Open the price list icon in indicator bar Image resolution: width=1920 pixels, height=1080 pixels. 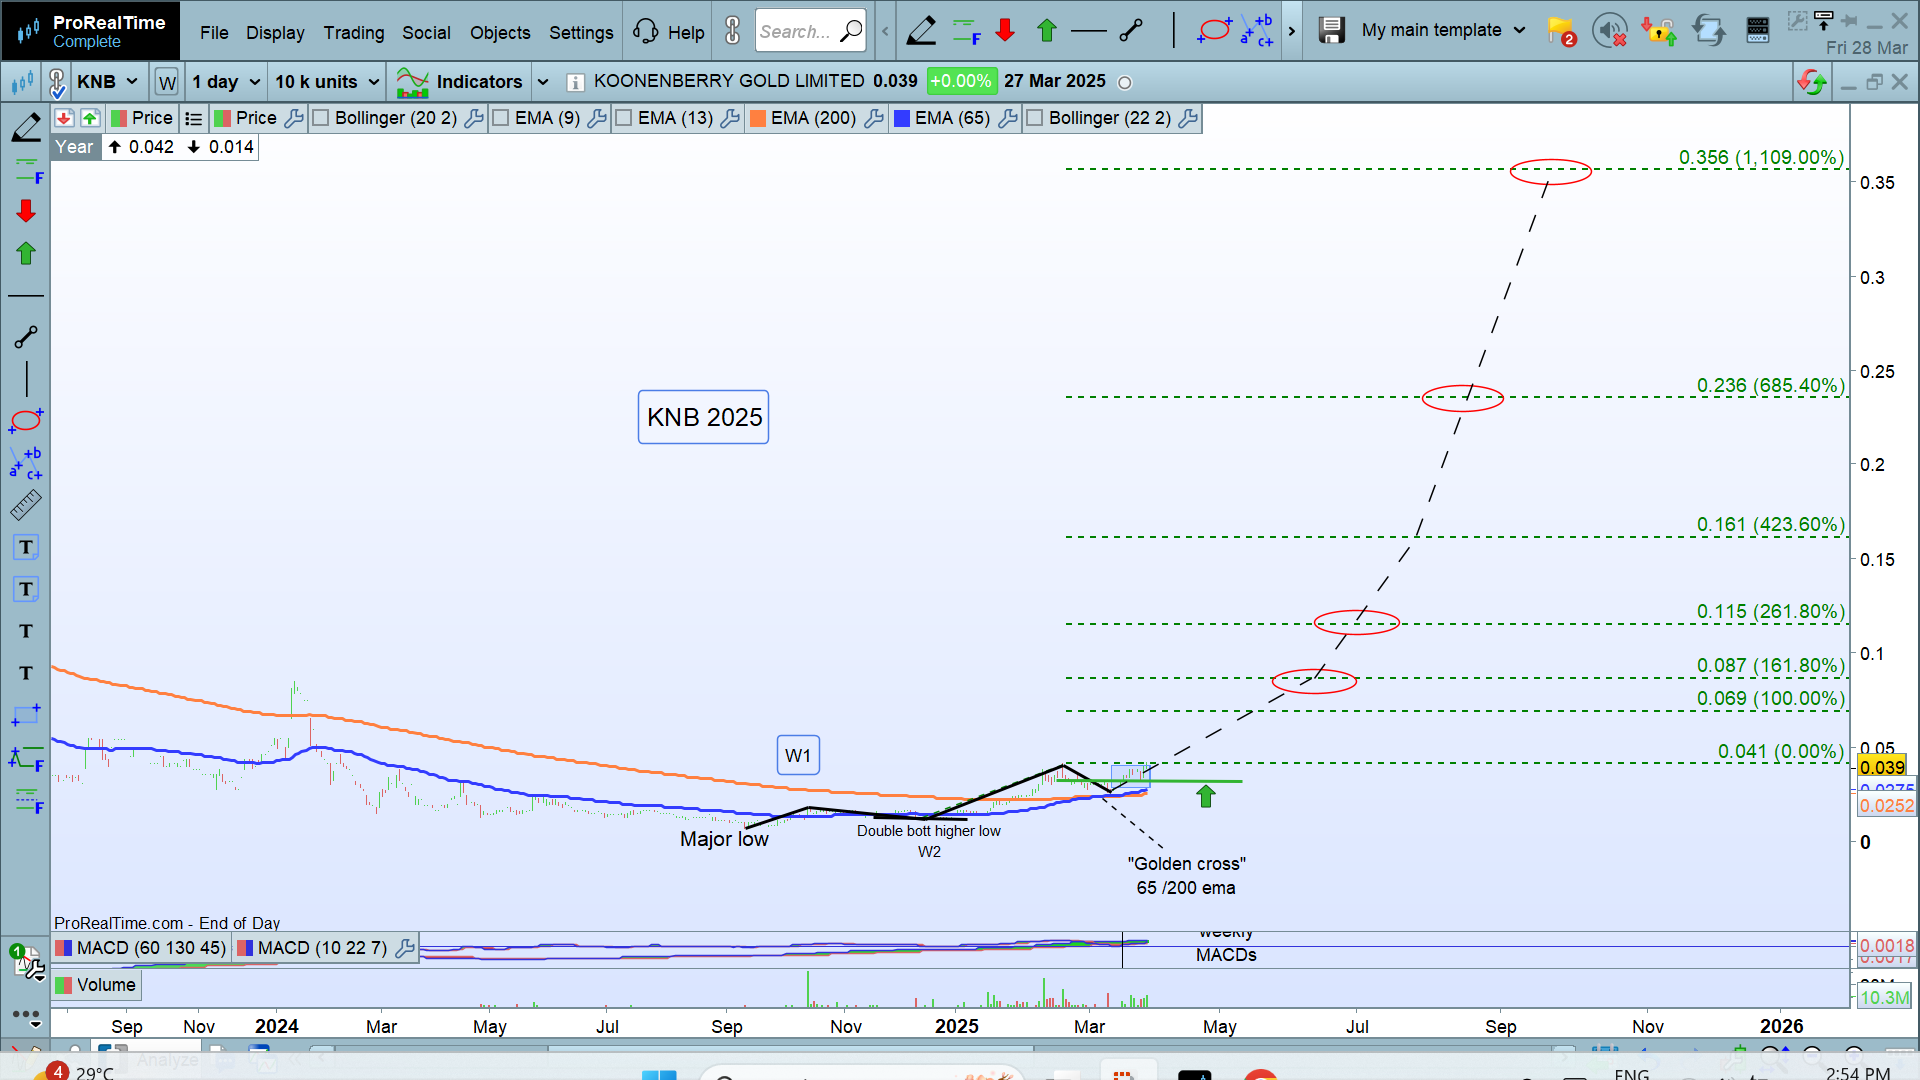click(194, 118)
